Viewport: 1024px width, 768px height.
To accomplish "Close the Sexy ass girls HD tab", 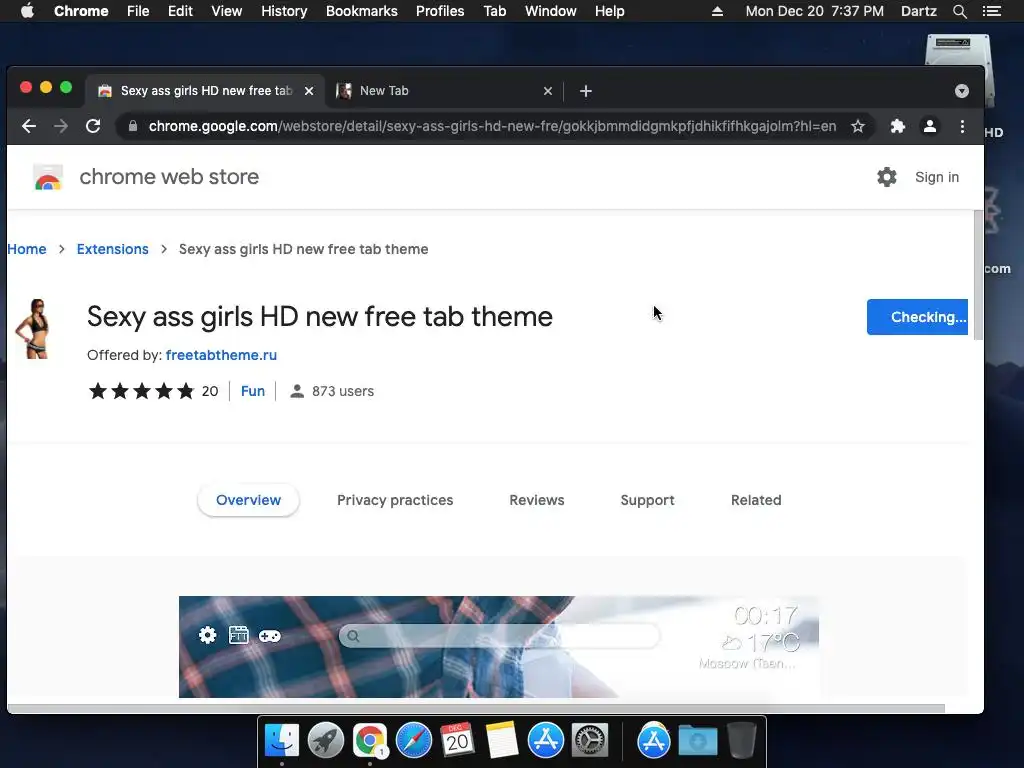I will (x=309, y=91).
